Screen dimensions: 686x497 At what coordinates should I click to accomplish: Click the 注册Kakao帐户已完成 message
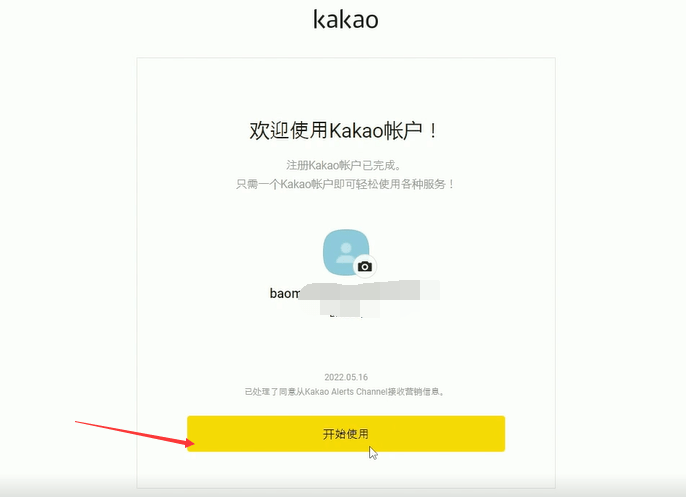point(344,165)
